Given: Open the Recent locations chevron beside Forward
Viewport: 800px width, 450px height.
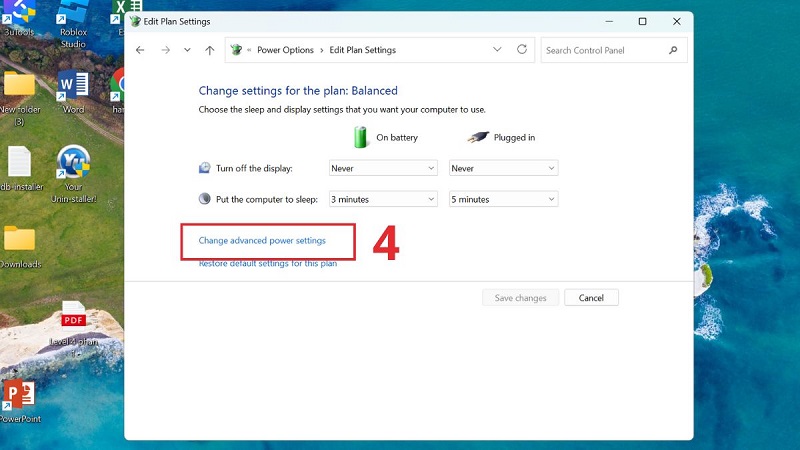Looking at the screenshot, I should click(187, 50).
